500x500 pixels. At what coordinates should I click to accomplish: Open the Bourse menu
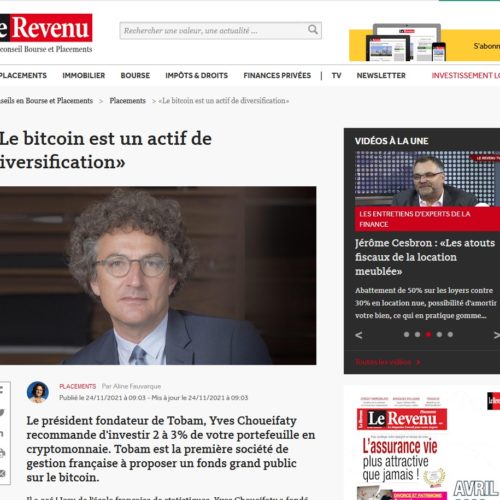tap(135, 76)
